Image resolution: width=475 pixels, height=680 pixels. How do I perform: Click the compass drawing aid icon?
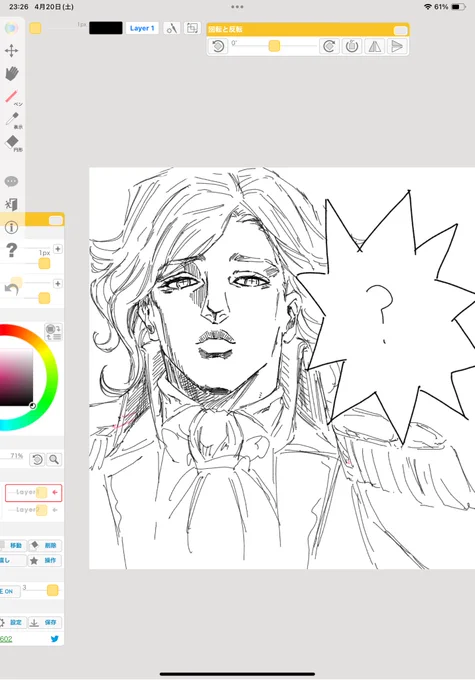[172, 28]
